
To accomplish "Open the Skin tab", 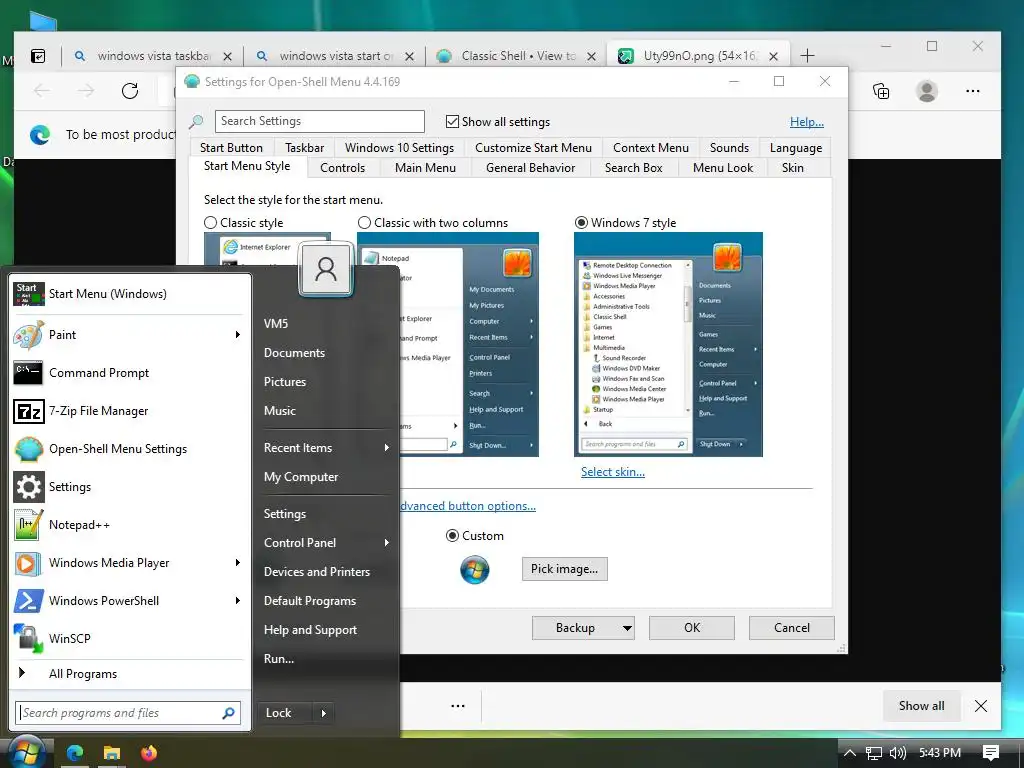I will (792, 168).
